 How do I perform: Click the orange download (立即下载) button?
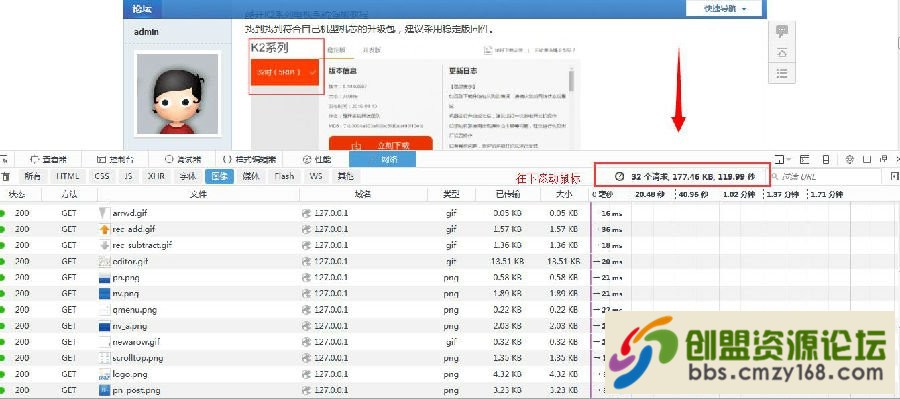click(380, 144)
